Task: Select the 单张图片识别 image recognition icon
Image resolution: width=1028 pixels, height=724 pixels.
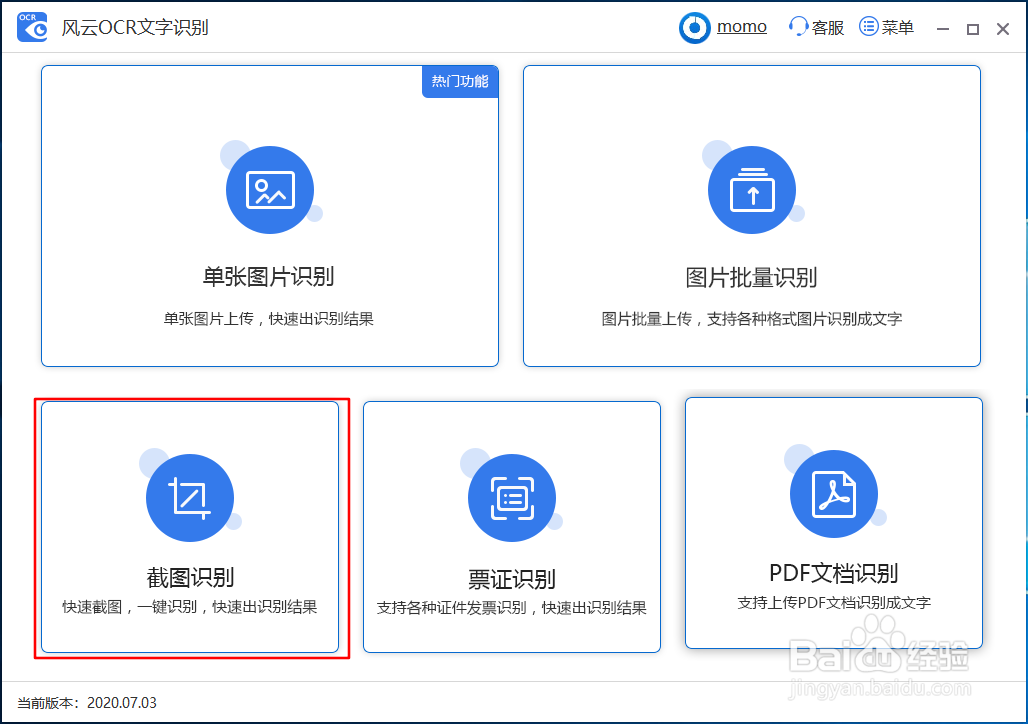Action: [x=270, y=189]
